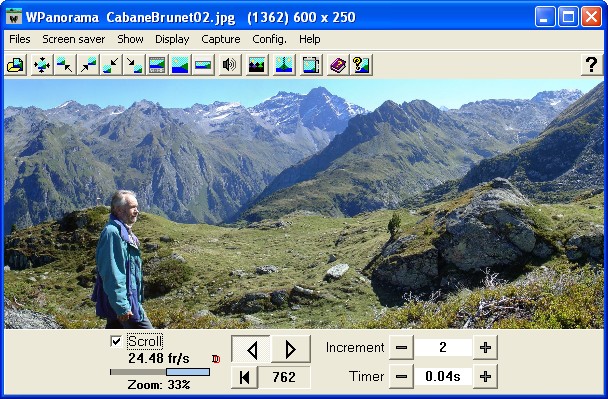This screenshot has width=608, height=399.
Task: Toggle sound with the speaker icon
Action: [x=229, y=64]
